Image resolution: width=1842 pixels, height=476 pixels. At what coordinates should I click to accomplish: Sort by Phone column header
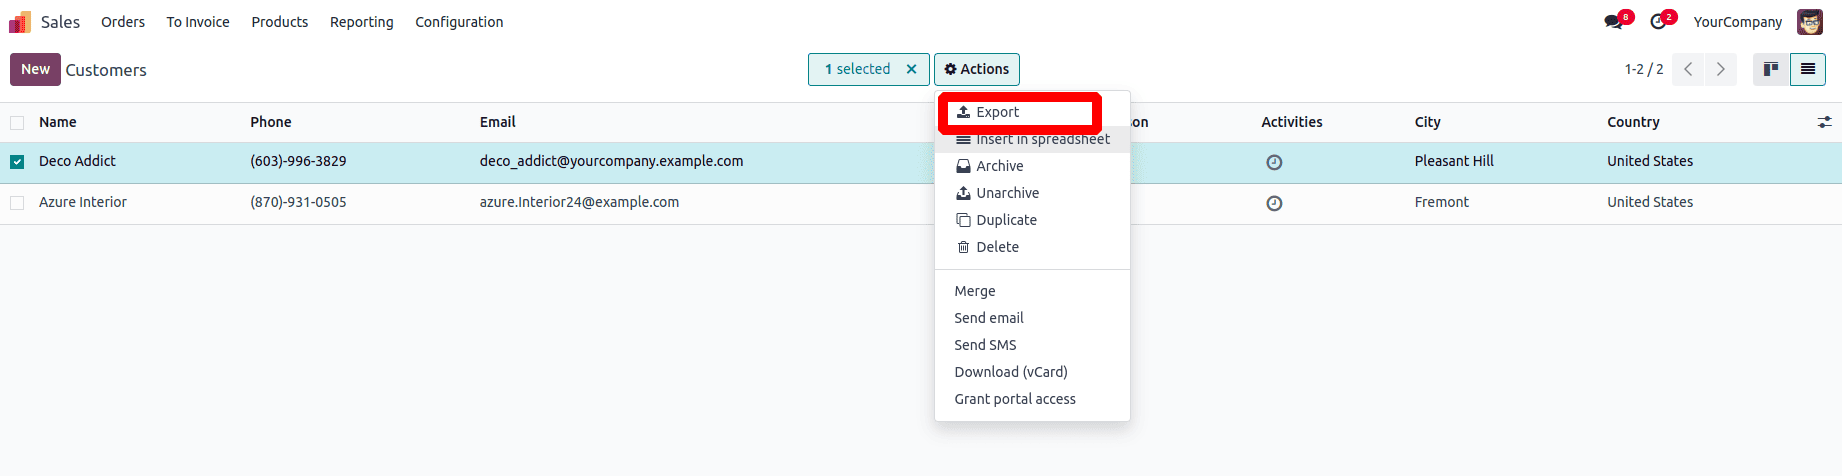tap(271, 122)
